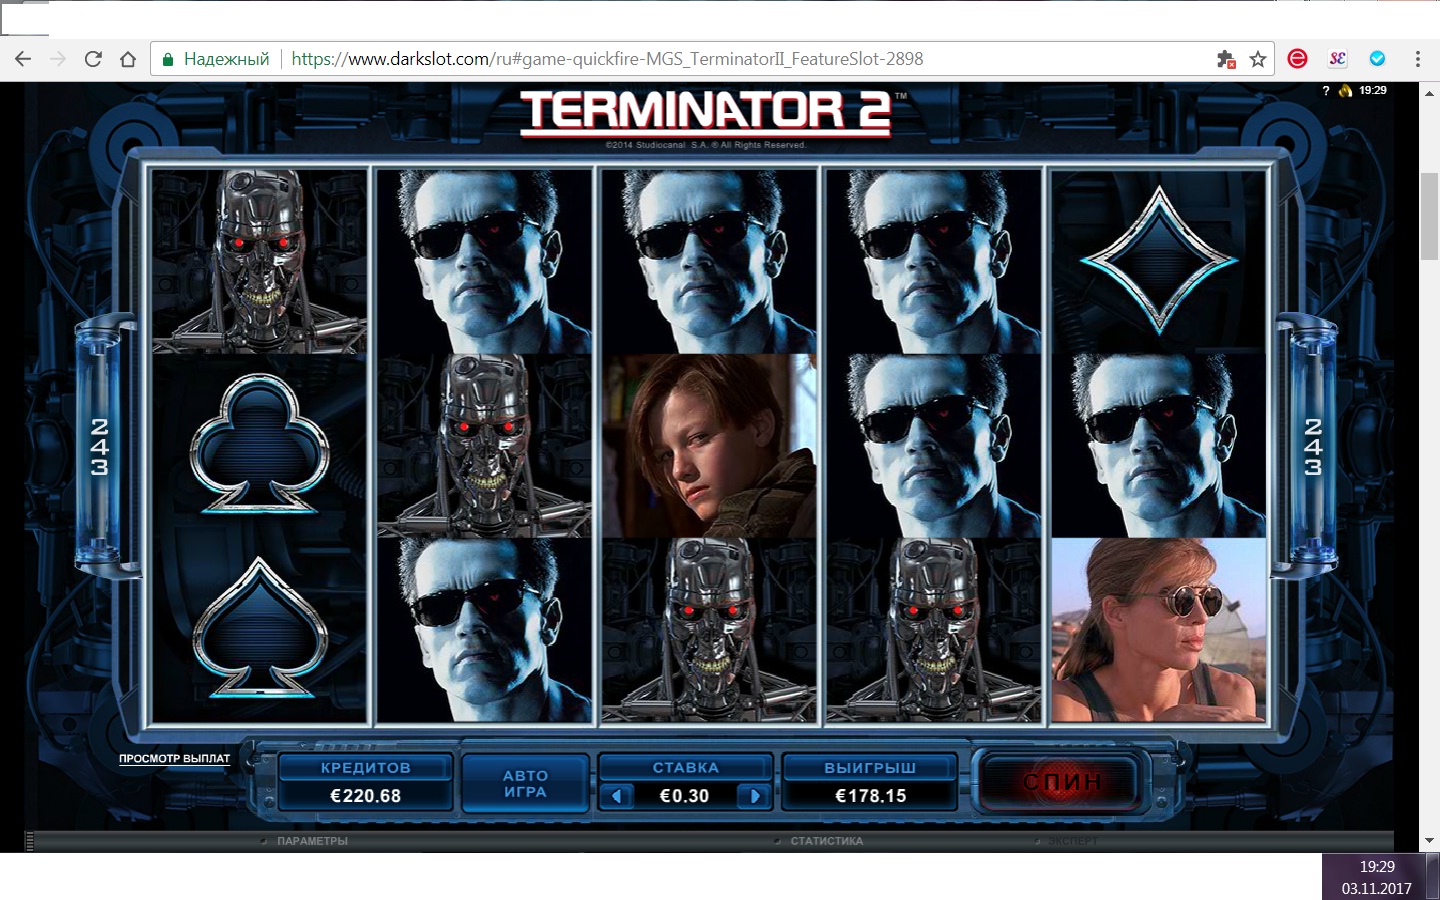
Task: Click the endoskeleton symbol atop the first reel
Action: point(259,261)
